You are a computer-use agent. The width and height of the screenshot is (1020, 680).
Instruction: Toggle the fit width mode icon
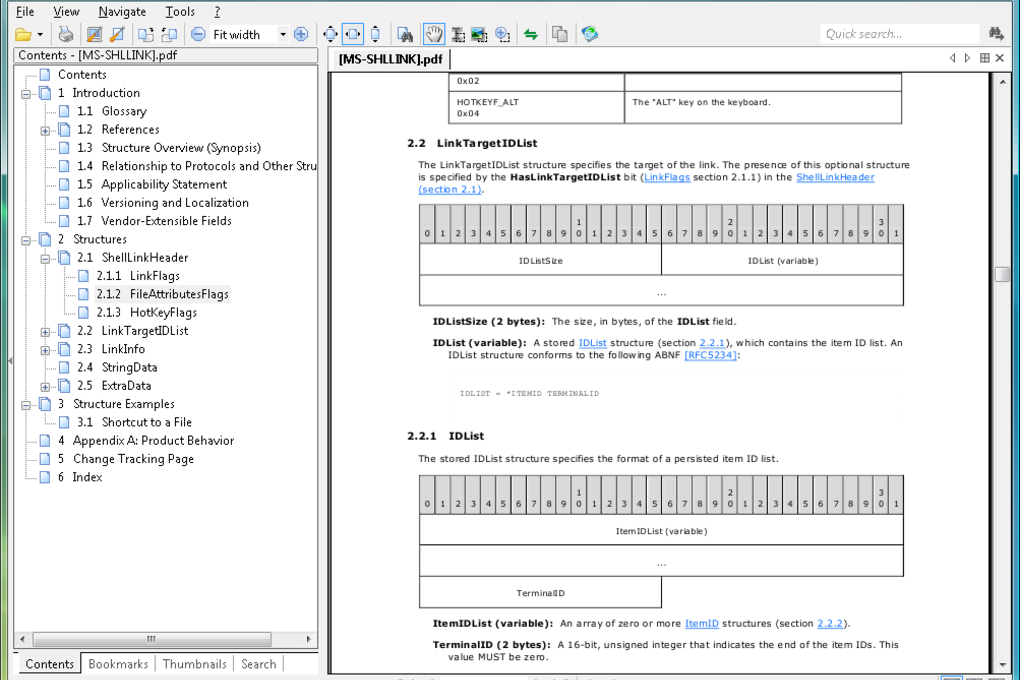click(353, 34)
